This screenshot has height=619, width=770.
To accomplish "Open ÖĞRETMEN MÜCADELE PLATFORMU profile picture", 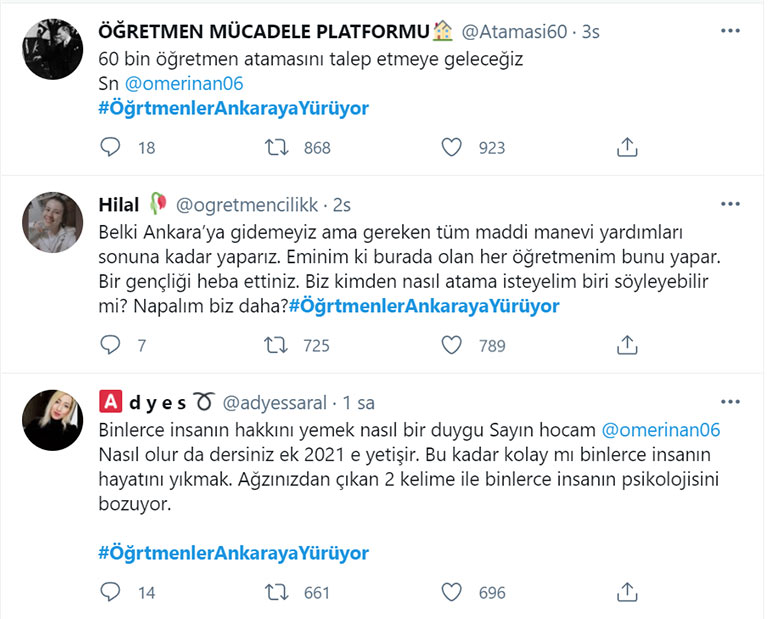I will [52, 47].
